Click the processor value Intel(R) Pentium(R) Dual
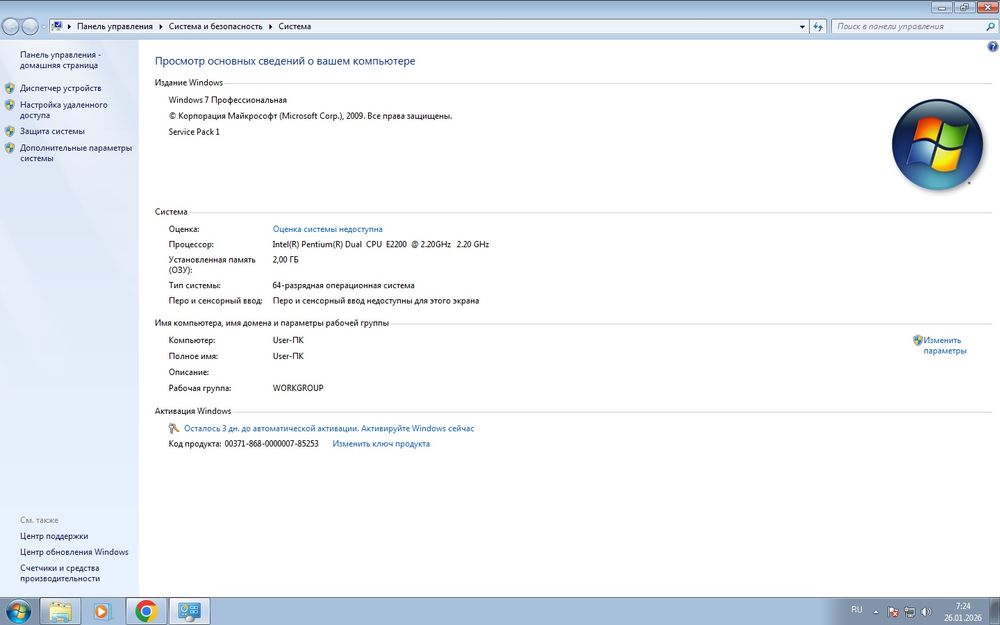The height and width of the screenshot is (625, 1000). click(381, 244)
